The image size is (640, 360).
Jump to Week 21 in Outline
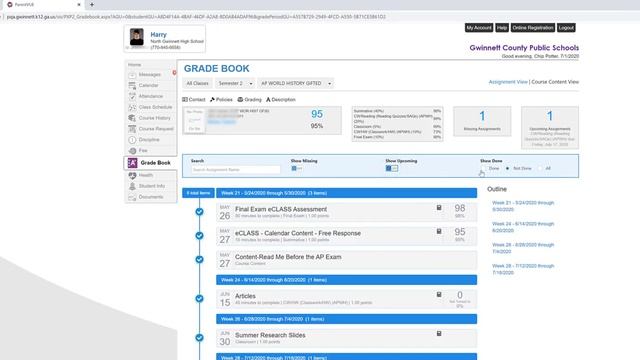coord(523,206)
